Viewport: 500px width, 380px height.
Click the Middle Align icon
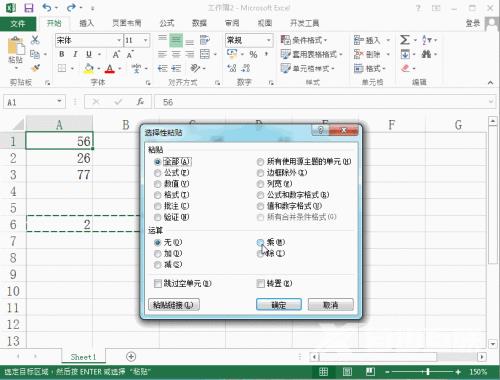click(176, 40)
